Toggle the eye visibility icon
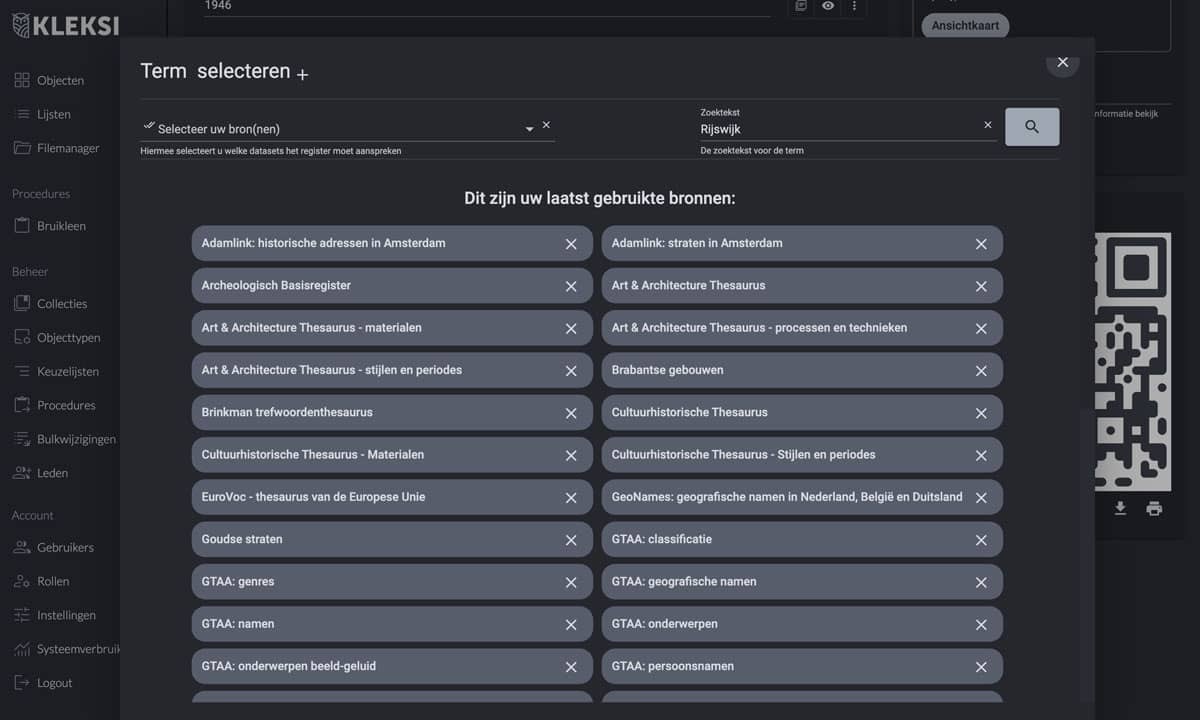The width and height of the screenshot is (1200, 720). click(x=828, y=6)
